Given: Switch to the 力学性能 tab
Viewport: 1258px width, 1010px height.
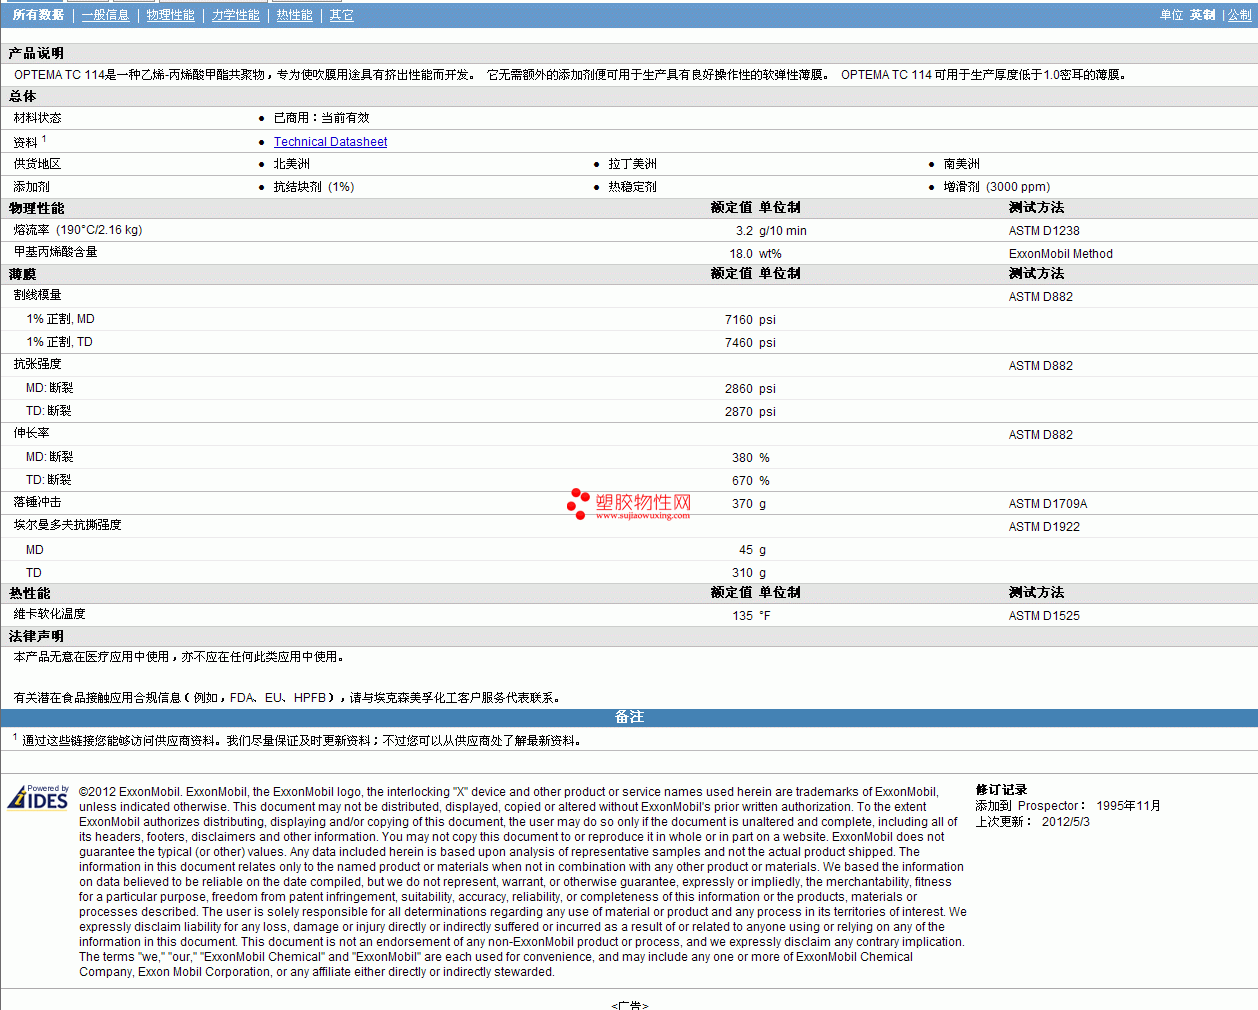Looking at the screenshot, I should [x=236, y=15].
